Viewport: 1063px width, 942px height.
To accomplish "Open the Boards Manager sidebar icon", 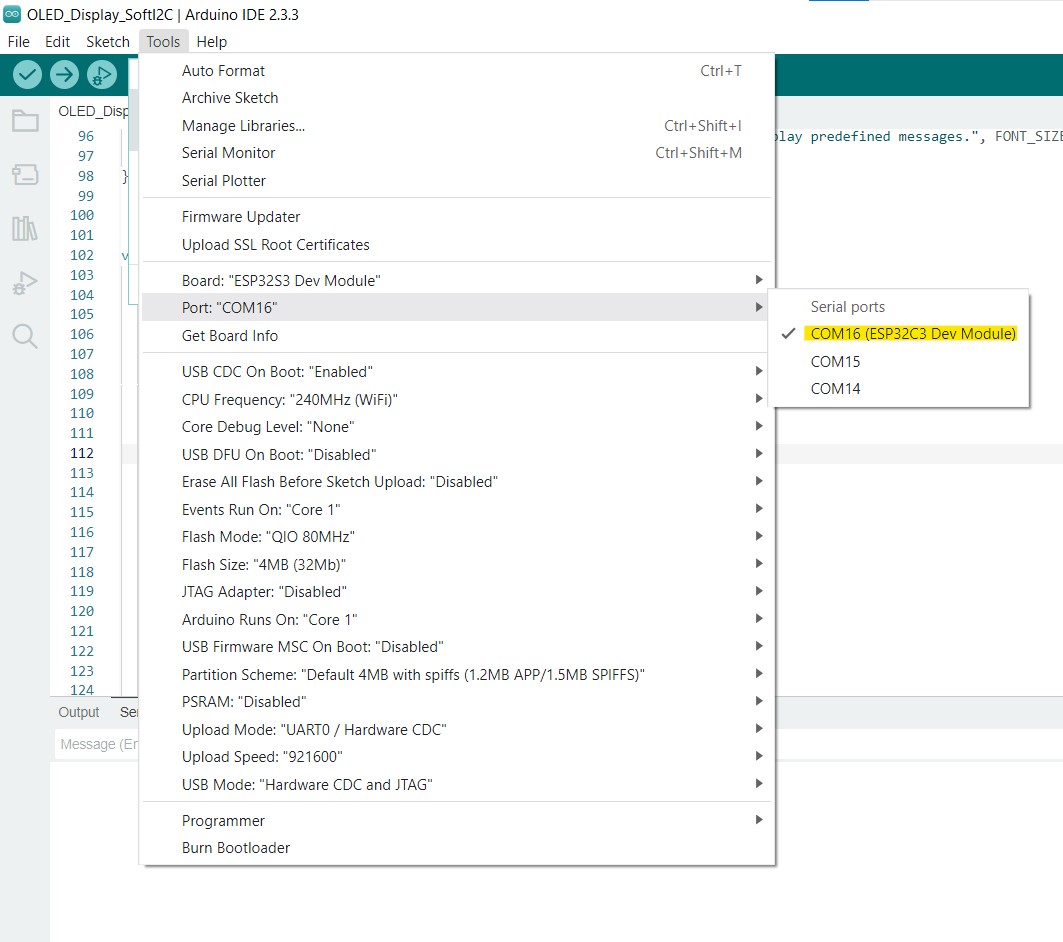I will tap(25, 174).
